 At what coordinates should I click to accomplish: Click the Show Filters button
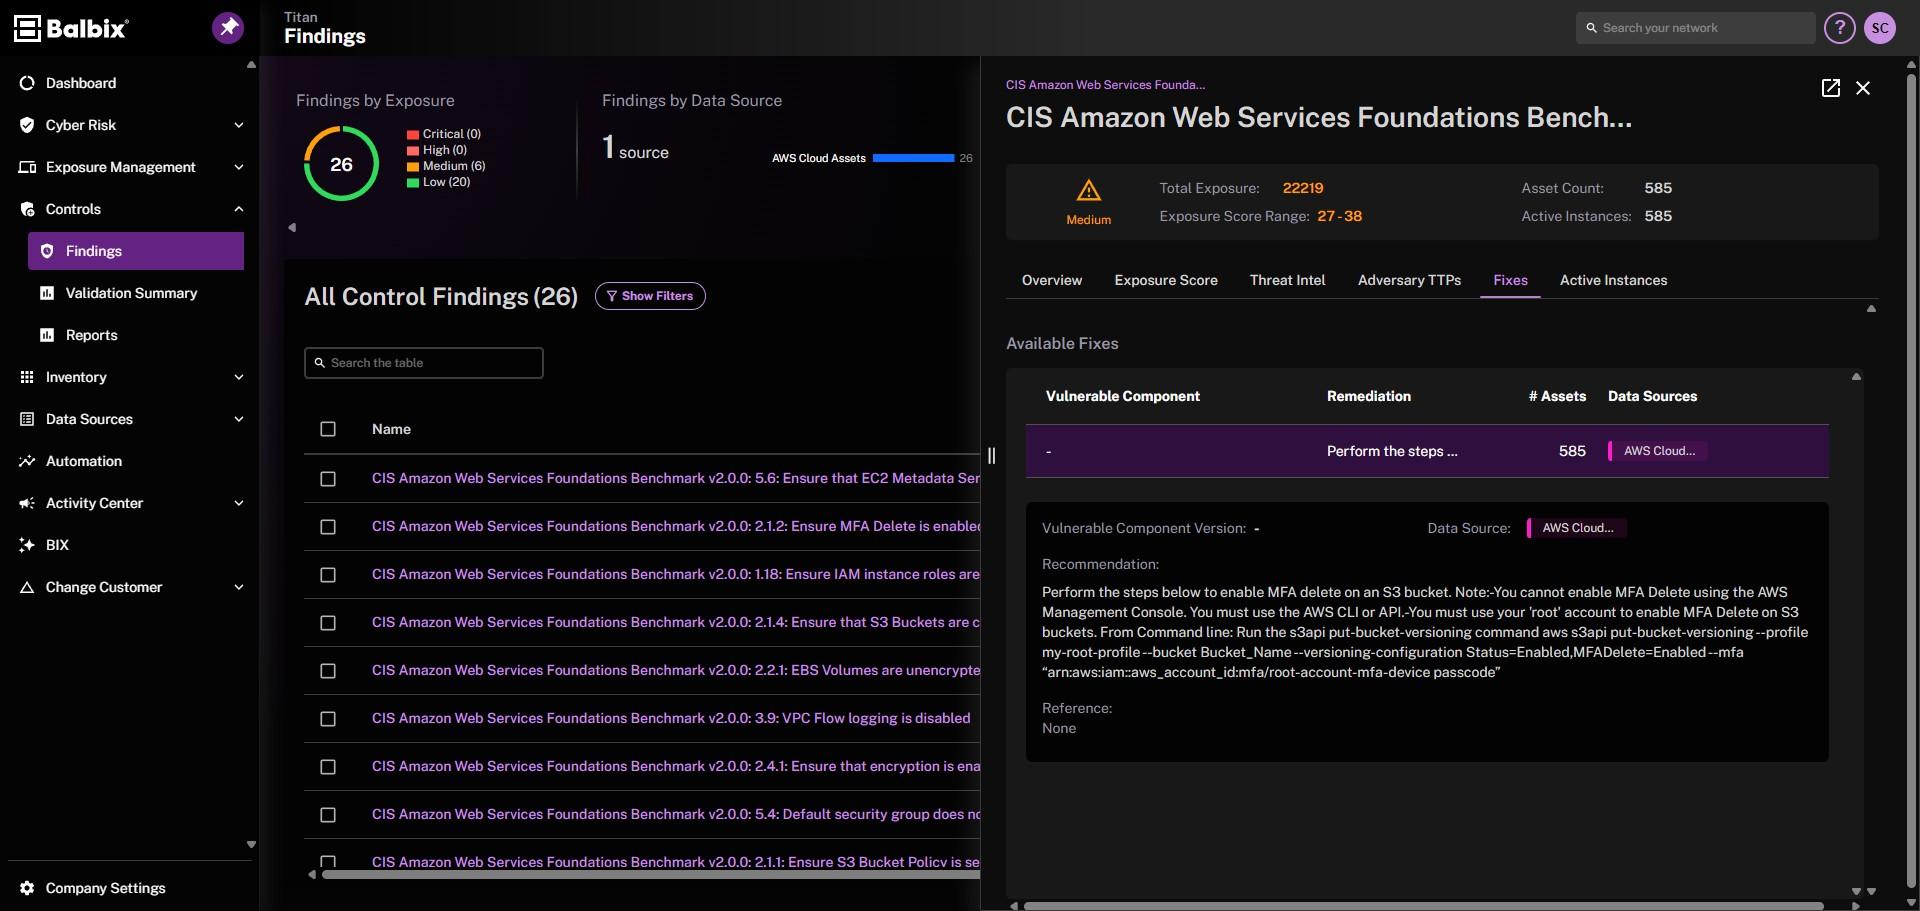tap(650, 296)
